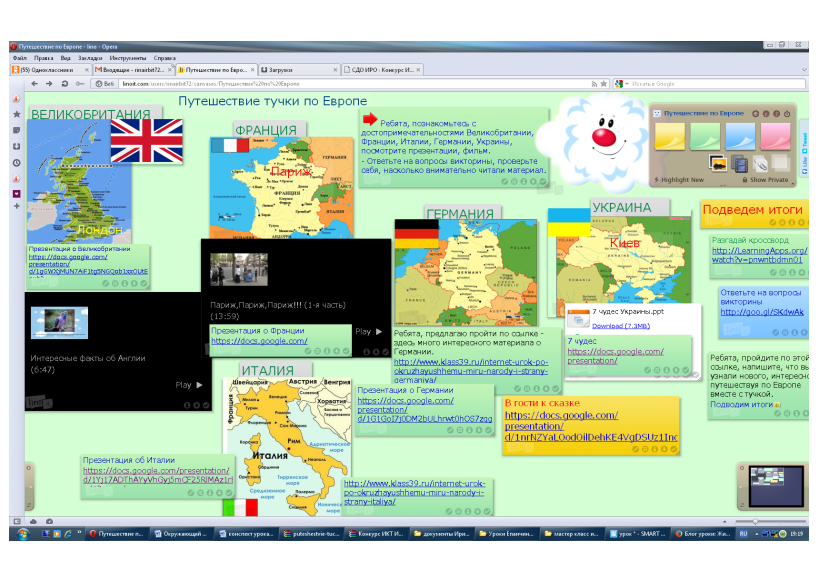831x563 pixels.
Task: Toggle Show Private in the lino palette
Action: pos(765,180)
